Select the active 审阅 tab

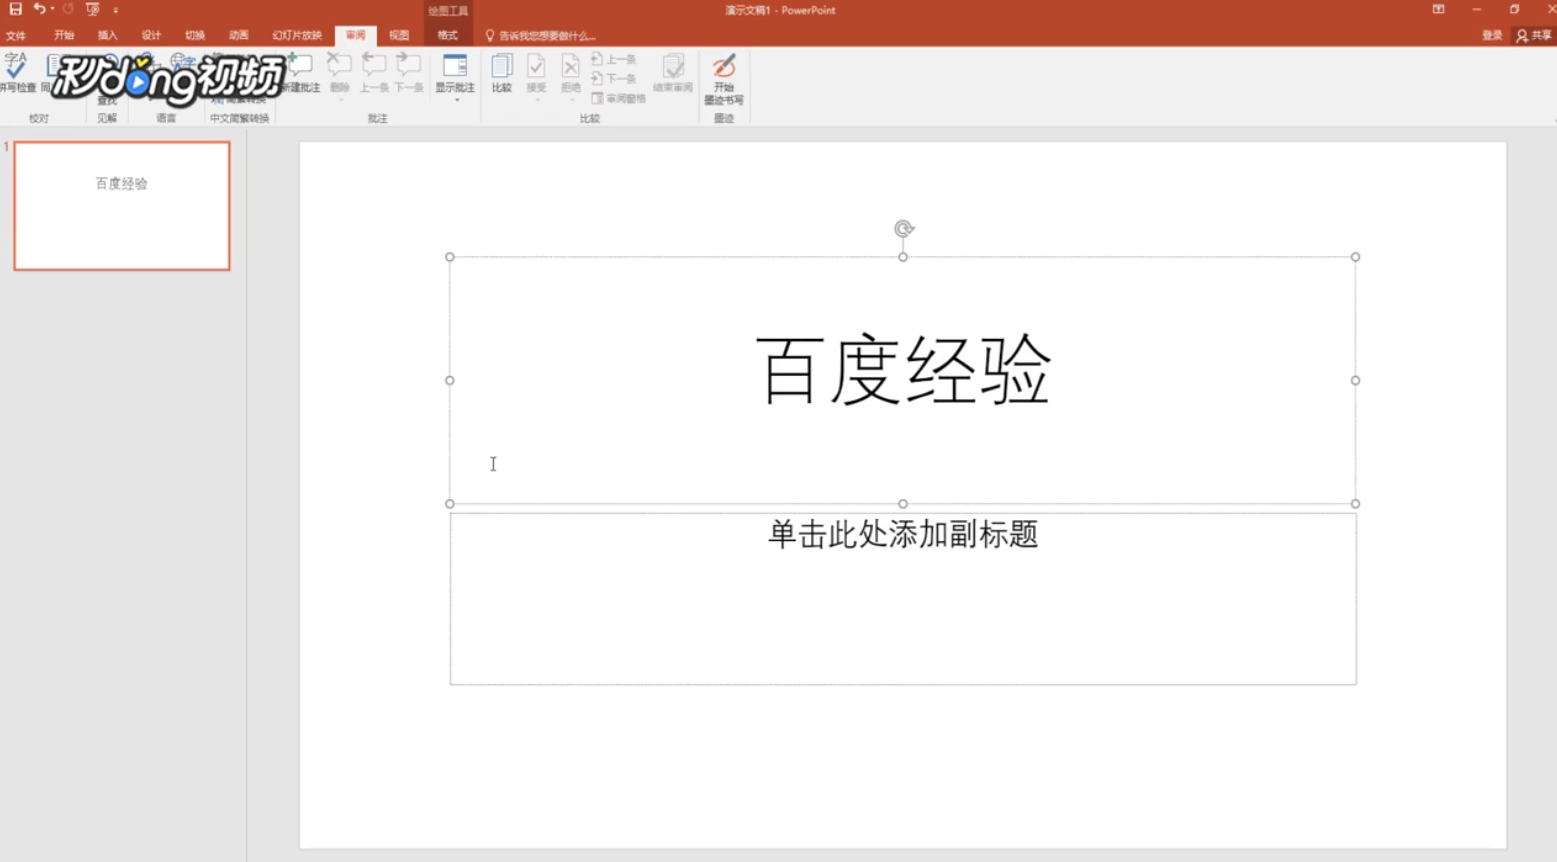[x=355, y=35]
